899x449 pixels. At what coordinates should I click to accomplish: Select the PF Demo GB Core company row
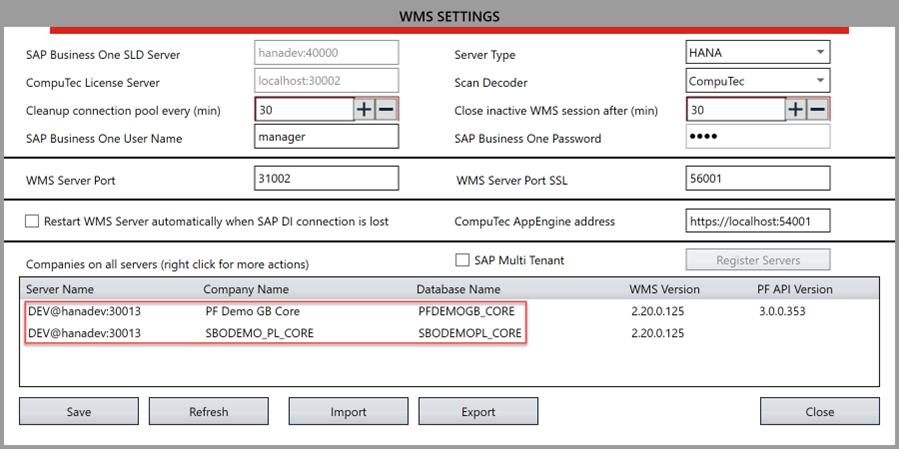(x=252, y=311)
